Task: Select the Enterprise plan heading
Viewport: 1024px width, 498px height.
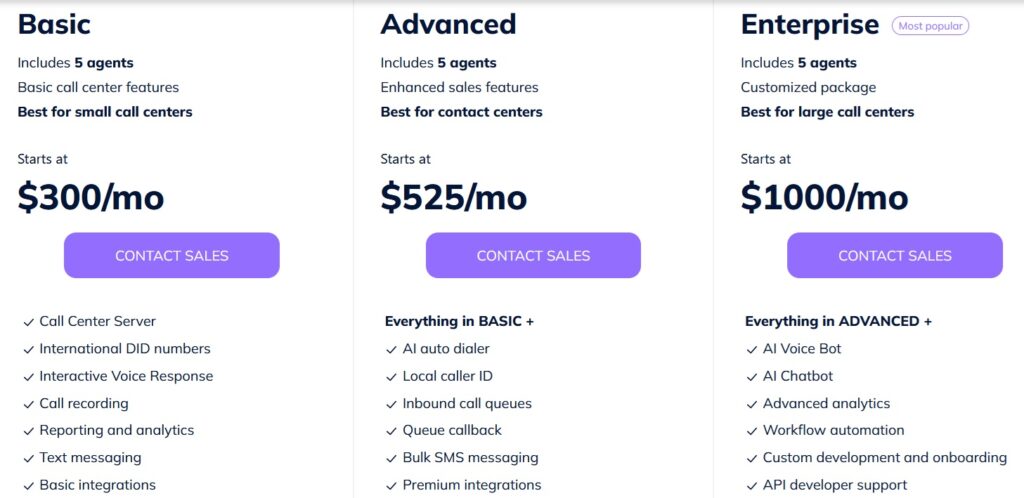Action: [810, 25]
